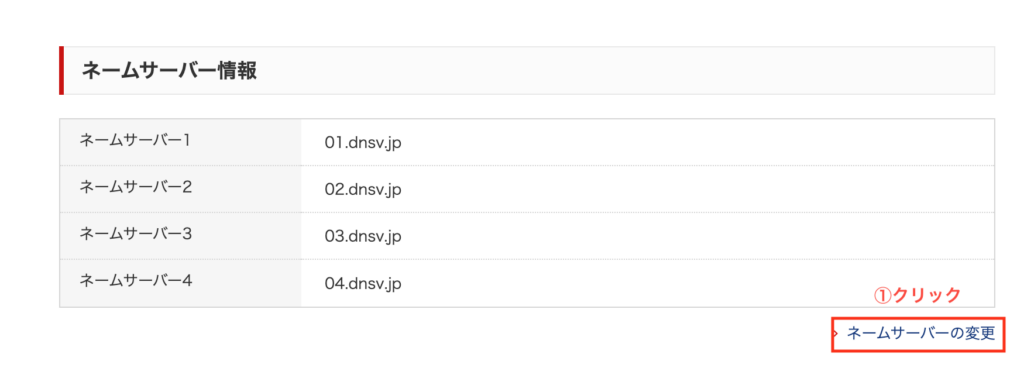Select the 03.dnsv.jp value
This screenshot has height=378, width=1024.
(x=362, y=236)
